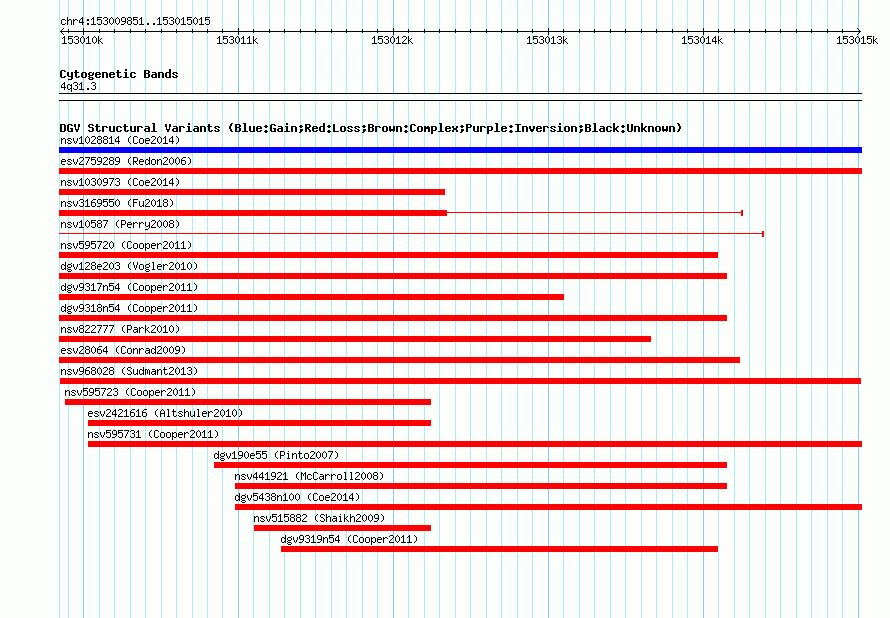This screenshot has height=618, width=890.
Task: Click the nsv595731 red bar
Action: (x=475, y=444)
